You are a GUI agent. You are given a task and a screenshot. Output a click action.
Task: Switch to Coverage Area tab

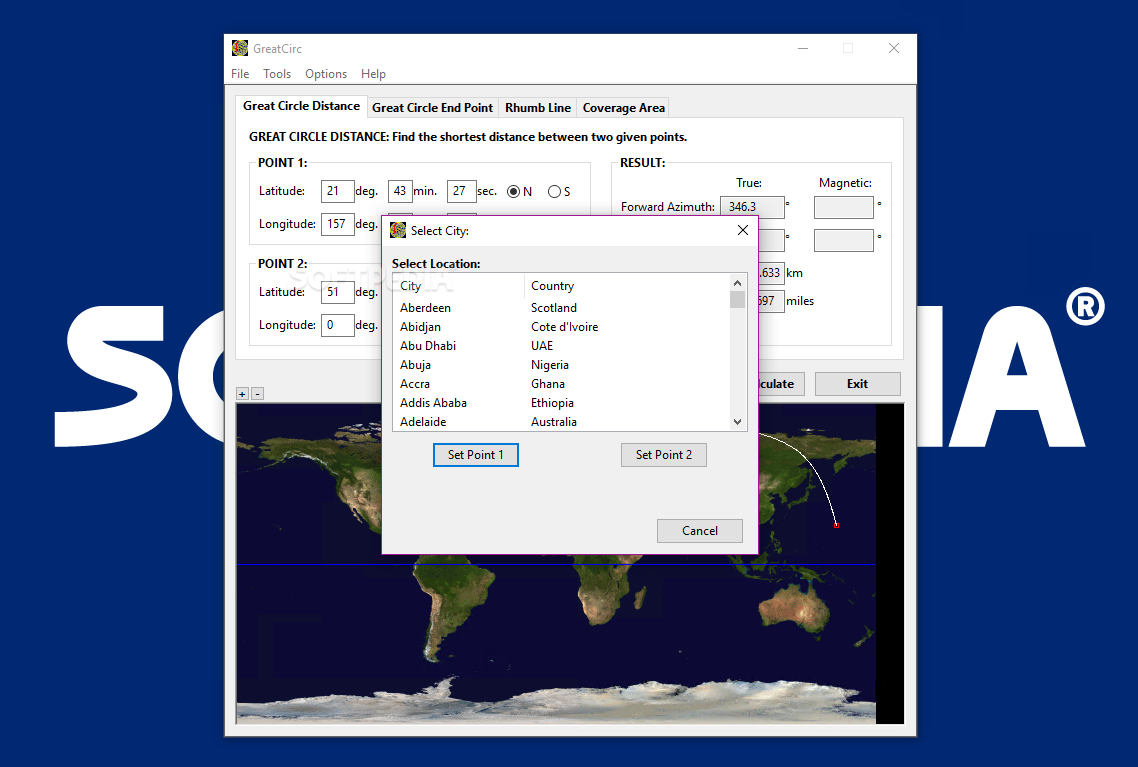(x=623, y=108)
